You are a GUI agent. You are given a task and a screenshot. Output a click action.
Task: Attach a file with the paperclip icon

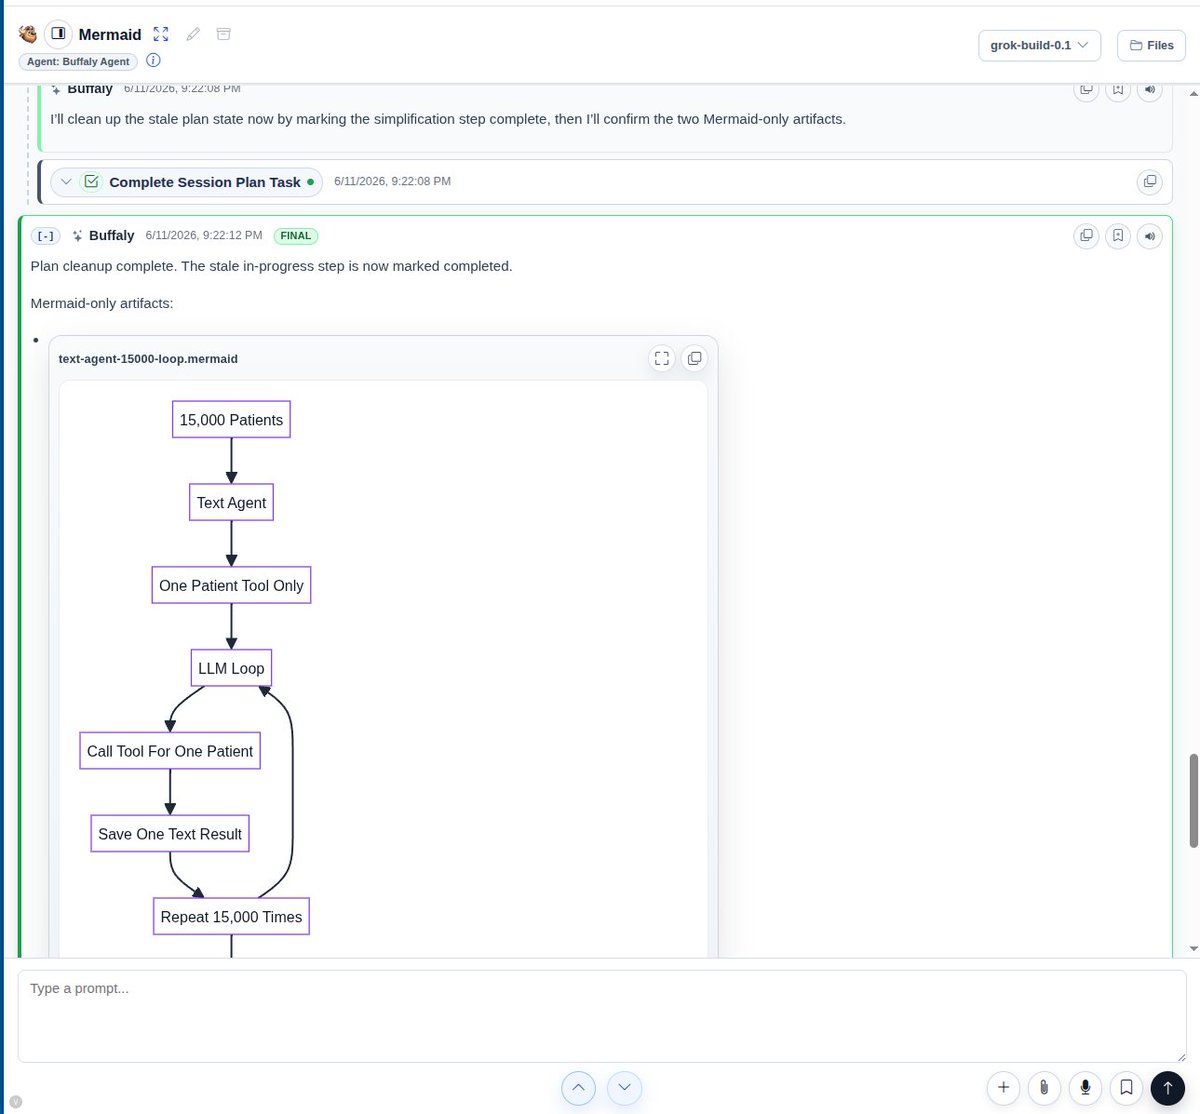point(1044,1088)
